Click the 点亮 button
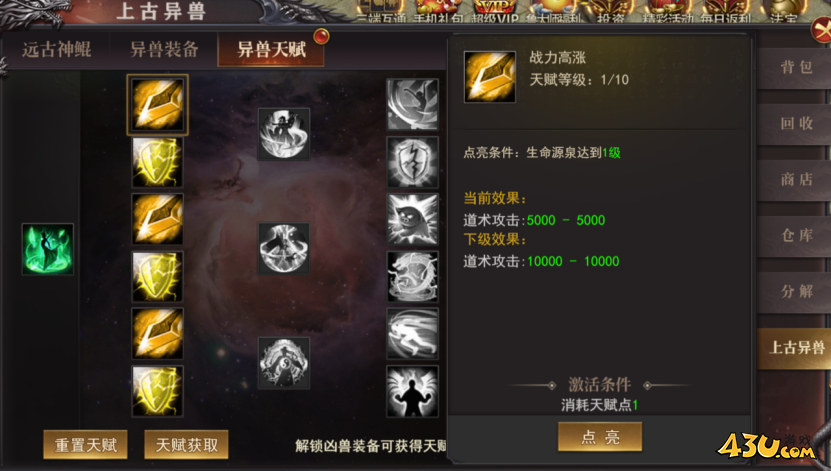Viewport: 831px width, 471px height. coord(600,437)
